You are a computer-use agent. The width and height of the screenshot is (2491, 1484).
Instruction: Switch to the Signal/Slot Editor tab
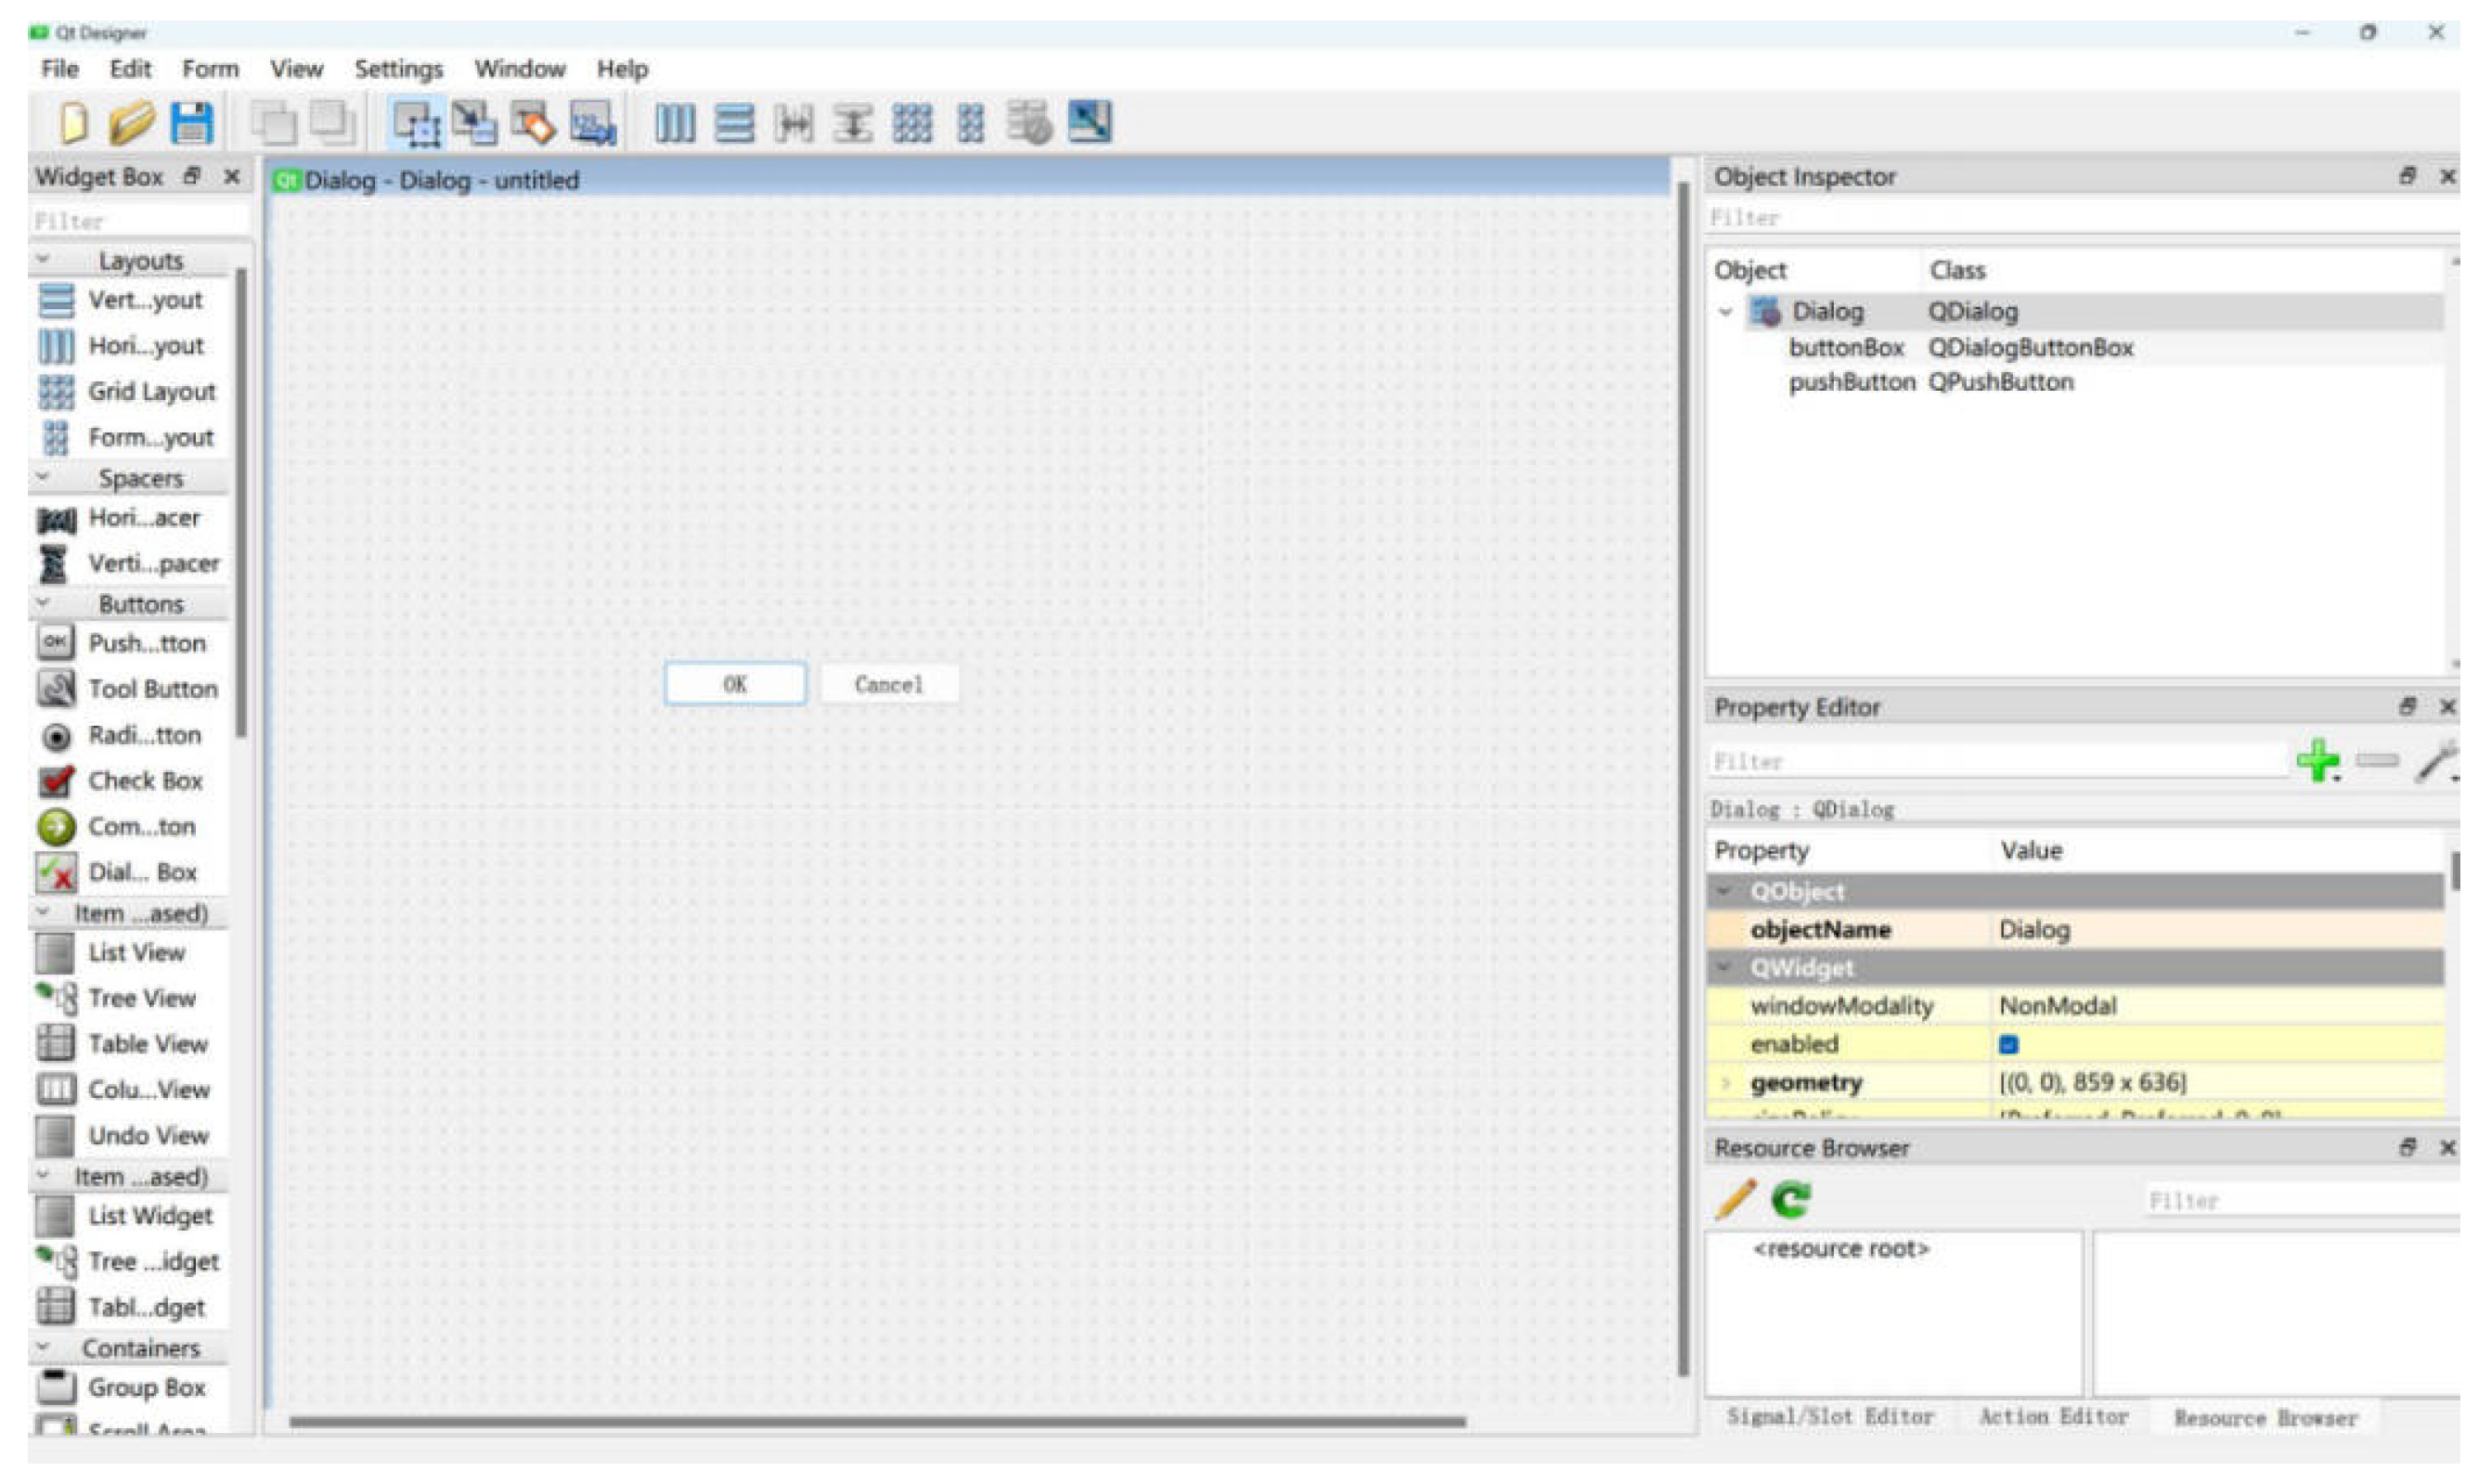(1829, 1417)
